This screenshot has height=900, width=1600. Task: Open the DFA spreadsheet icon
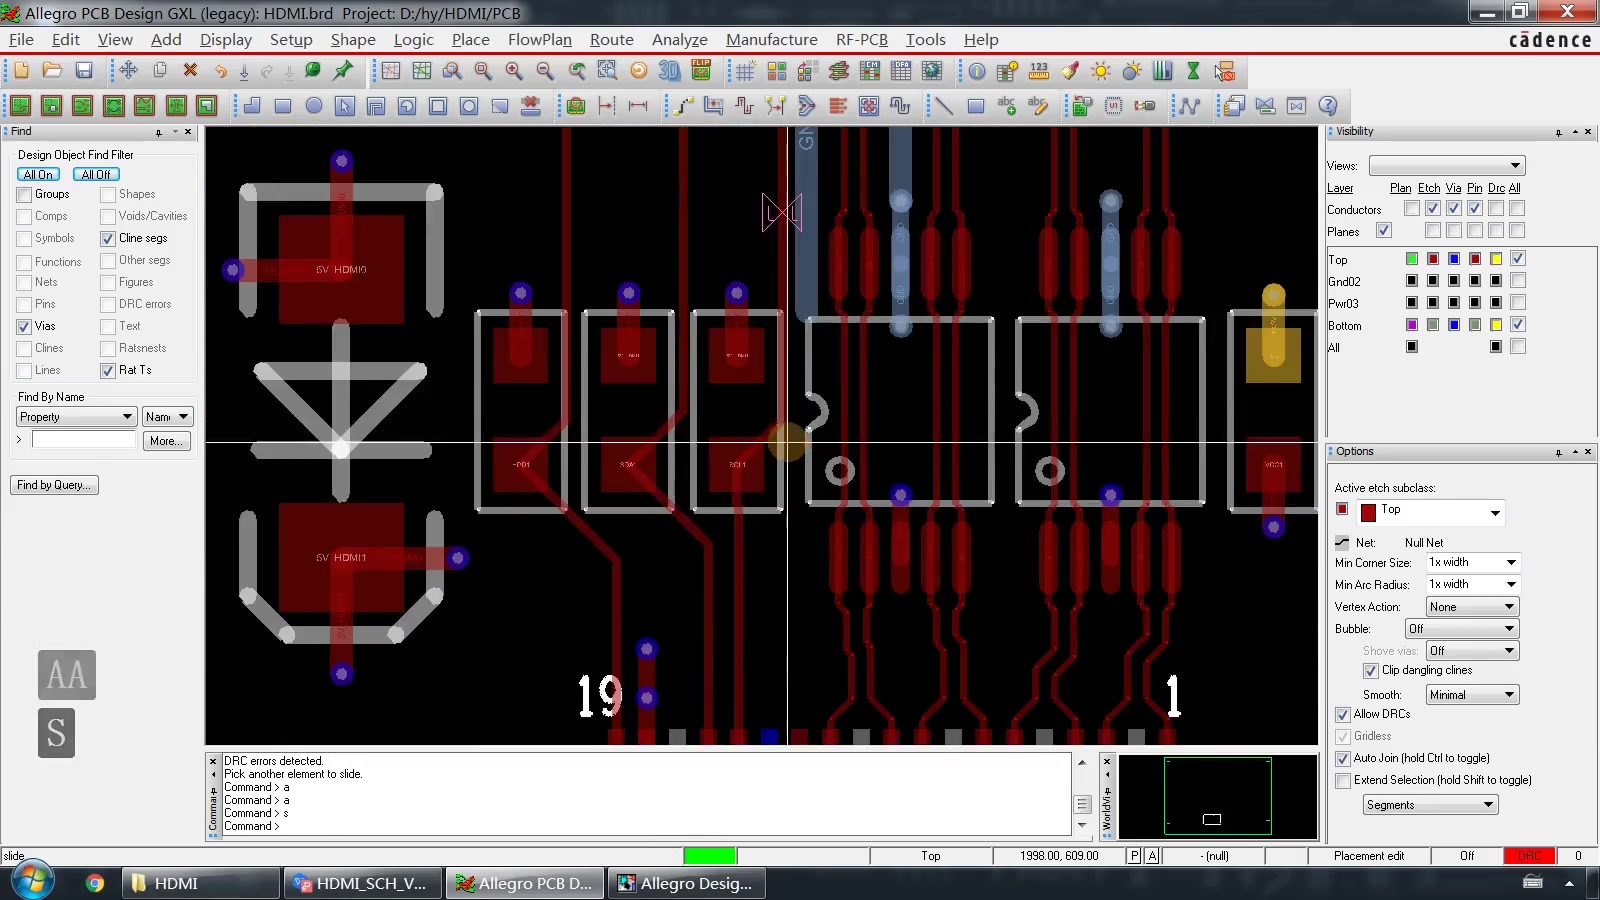pos(901,71)
